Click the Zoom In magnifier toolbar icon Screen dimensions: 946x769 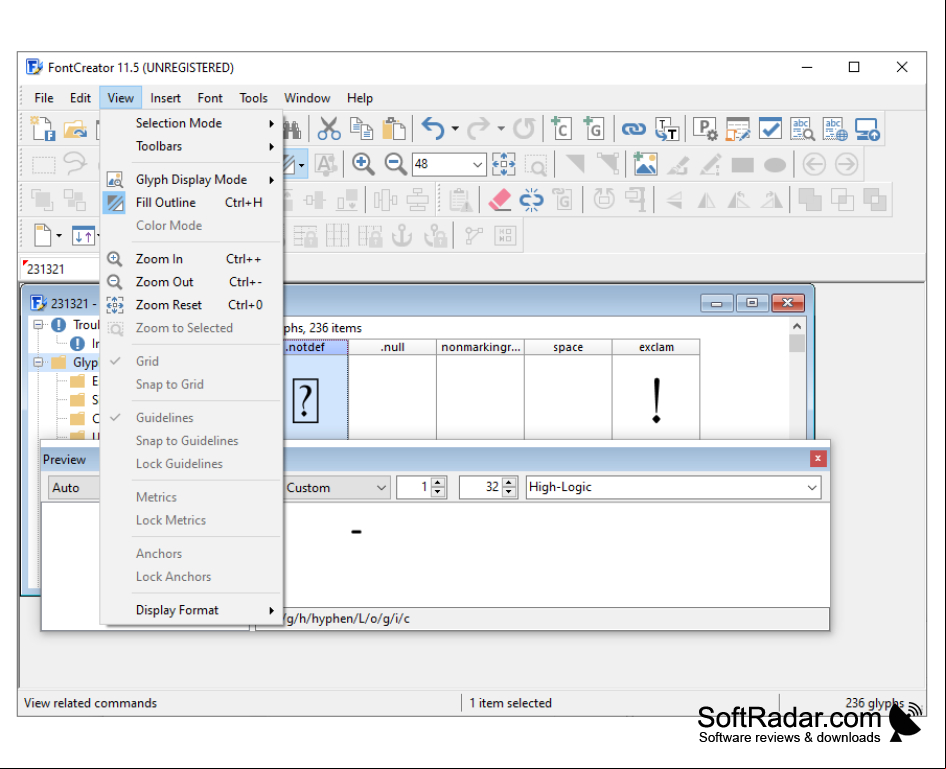pyautogui.click(x=363, y=164)
